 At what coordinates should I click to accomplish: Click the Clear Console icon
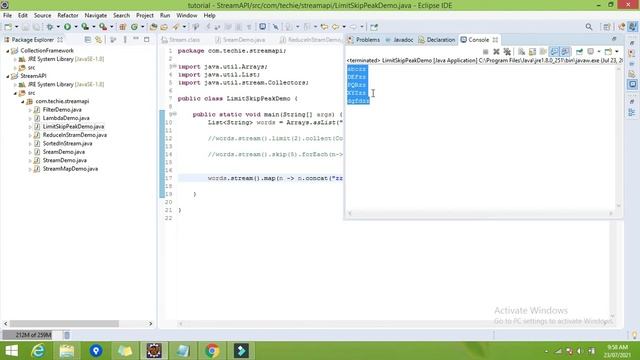coord(522,52)
